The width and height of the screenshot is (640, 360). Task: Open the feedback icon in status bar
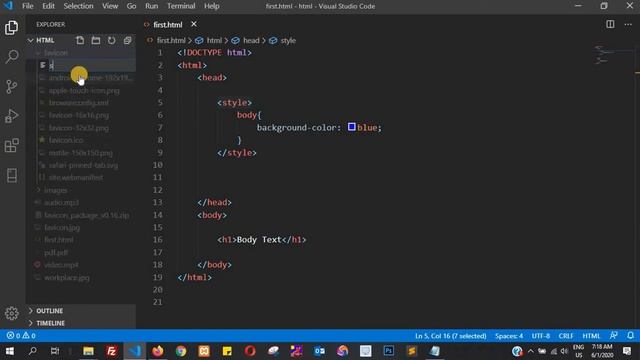click(613, 336)
